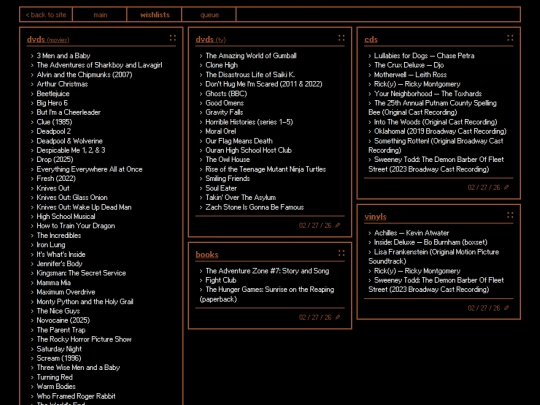Screen dimensions: 540x405
Task: Select 'Everything Everywhere All at Once' entry
Action: [x=90, y=169]
